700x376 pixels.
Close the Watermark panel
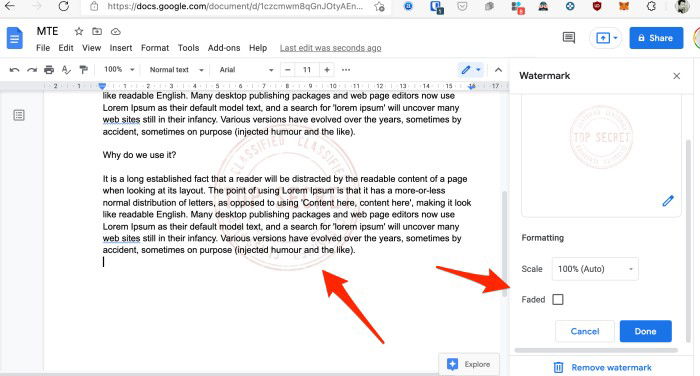677,76
